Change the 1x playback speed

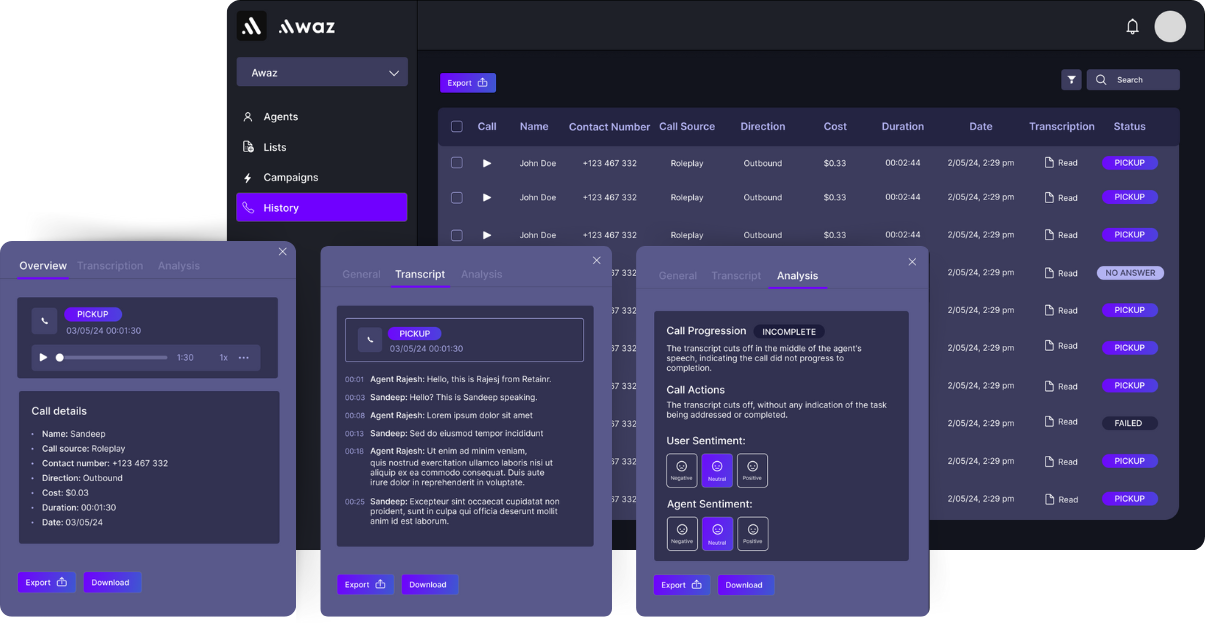(x=223, y=357)
